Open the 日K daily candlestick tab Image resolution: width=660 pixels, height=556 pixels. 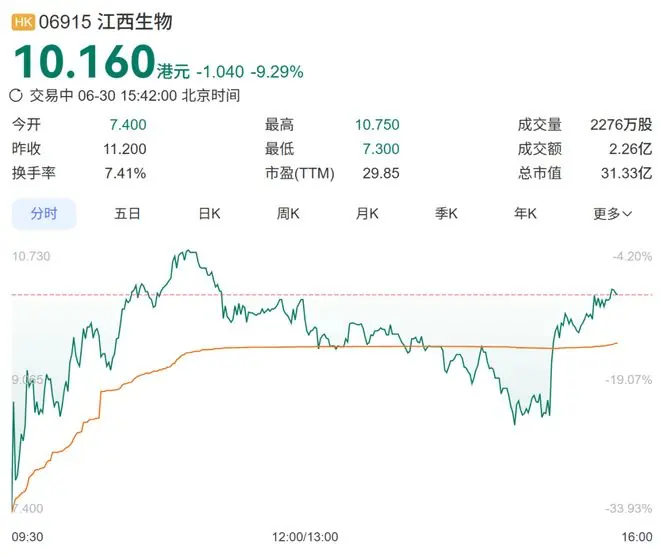coord(209,213)
